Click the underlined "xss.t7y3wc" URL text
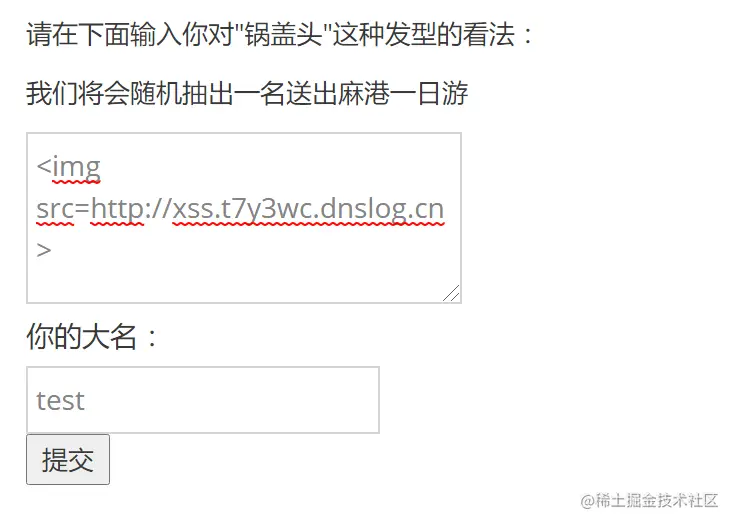735x526 pixels. [x=244, y=209]
